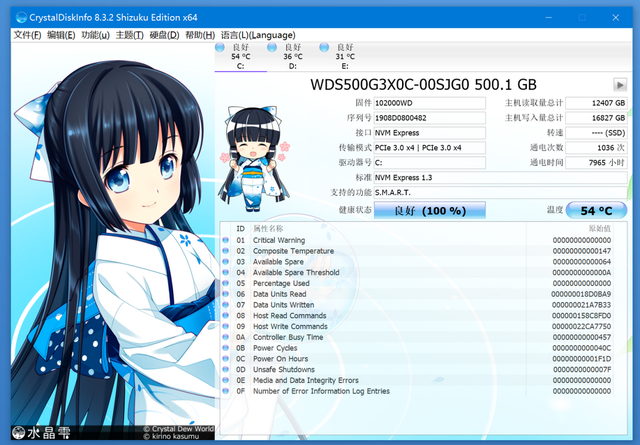Click the supported features field S.M.A.R.T.
The height and width of the screenshot is (445, 640).
(x=500, y=192)
